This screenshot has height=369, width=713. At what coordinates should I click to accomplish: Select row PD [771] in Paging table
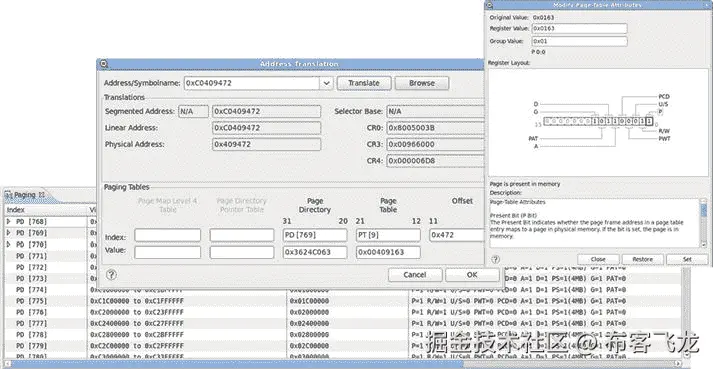click(45, 256)
